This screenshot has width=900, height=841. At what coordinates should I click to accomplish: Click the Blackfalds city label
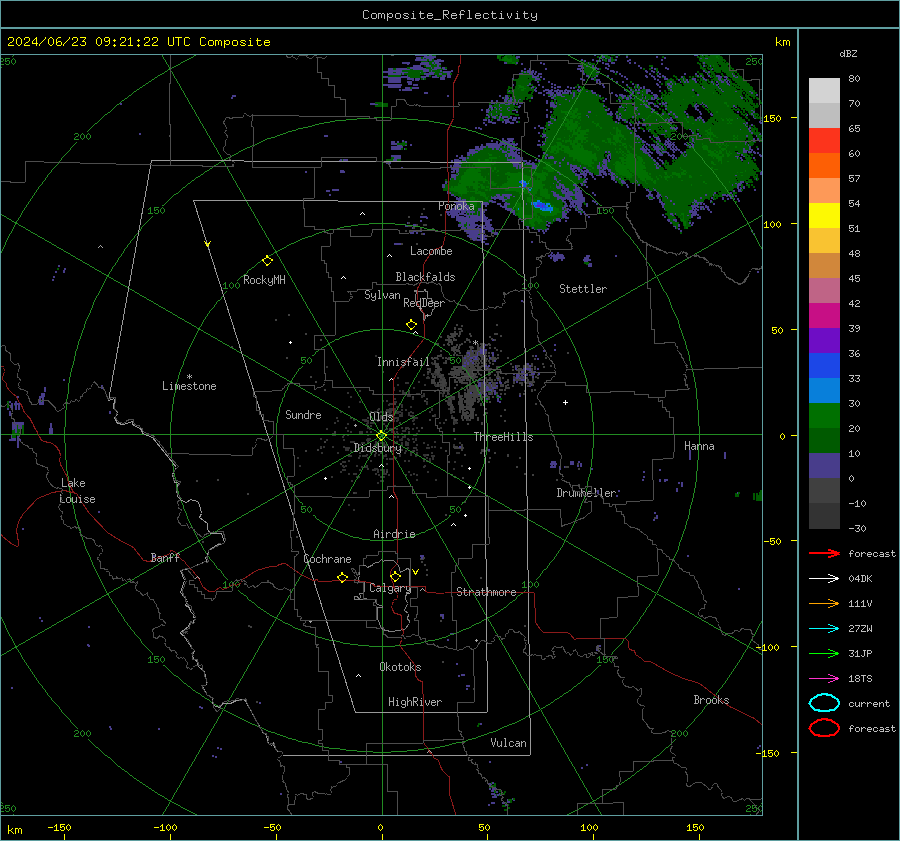pyautogui.click(x=425, y=277)
